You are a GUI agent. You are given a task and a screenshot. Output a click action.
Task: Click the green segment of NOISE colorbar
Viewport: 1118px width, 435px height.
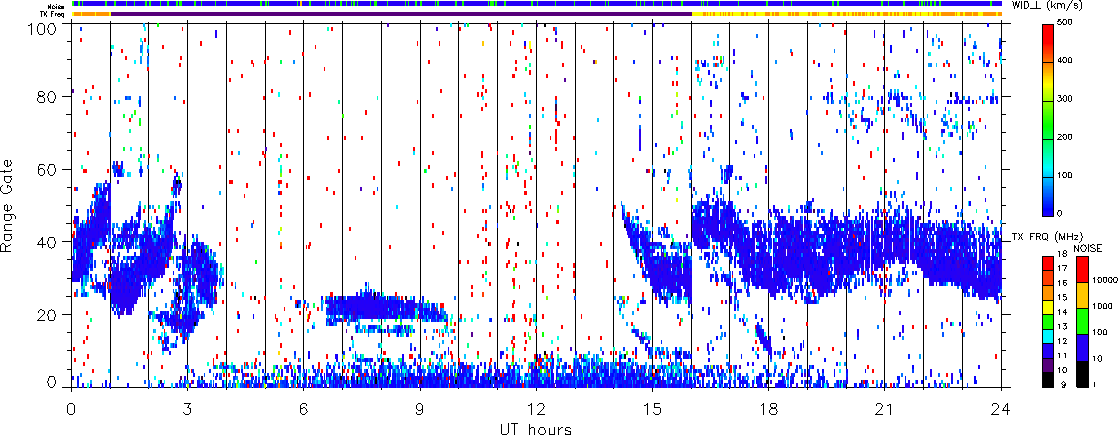[x=1082, y=321]
